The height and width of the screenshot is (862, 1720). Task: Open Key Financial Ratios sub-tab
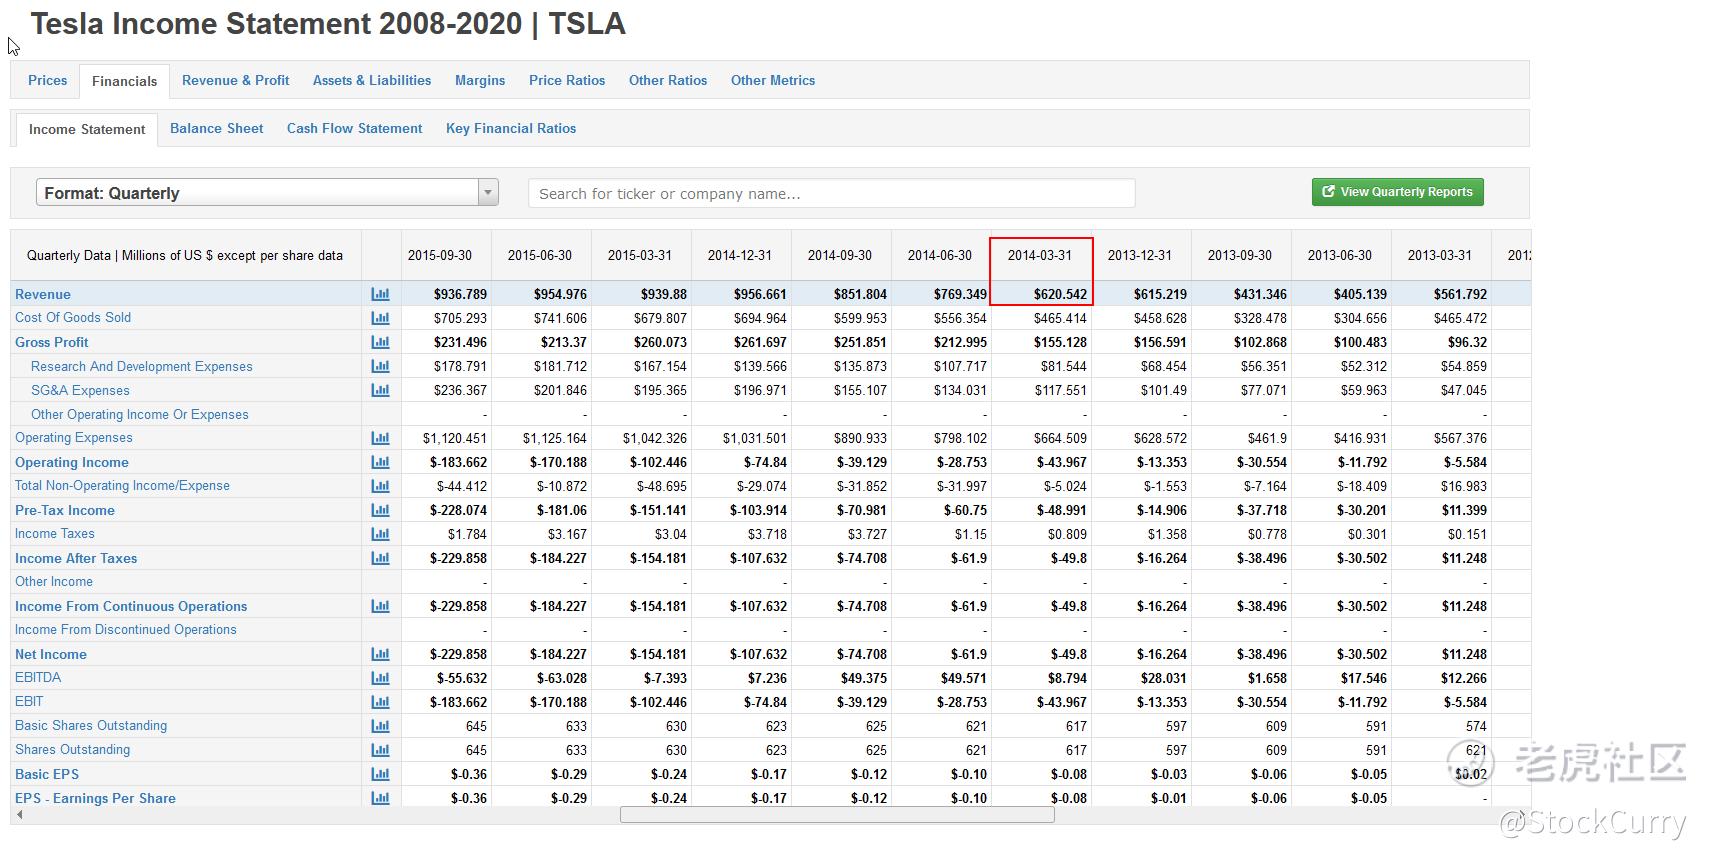(x=511, y=128)
